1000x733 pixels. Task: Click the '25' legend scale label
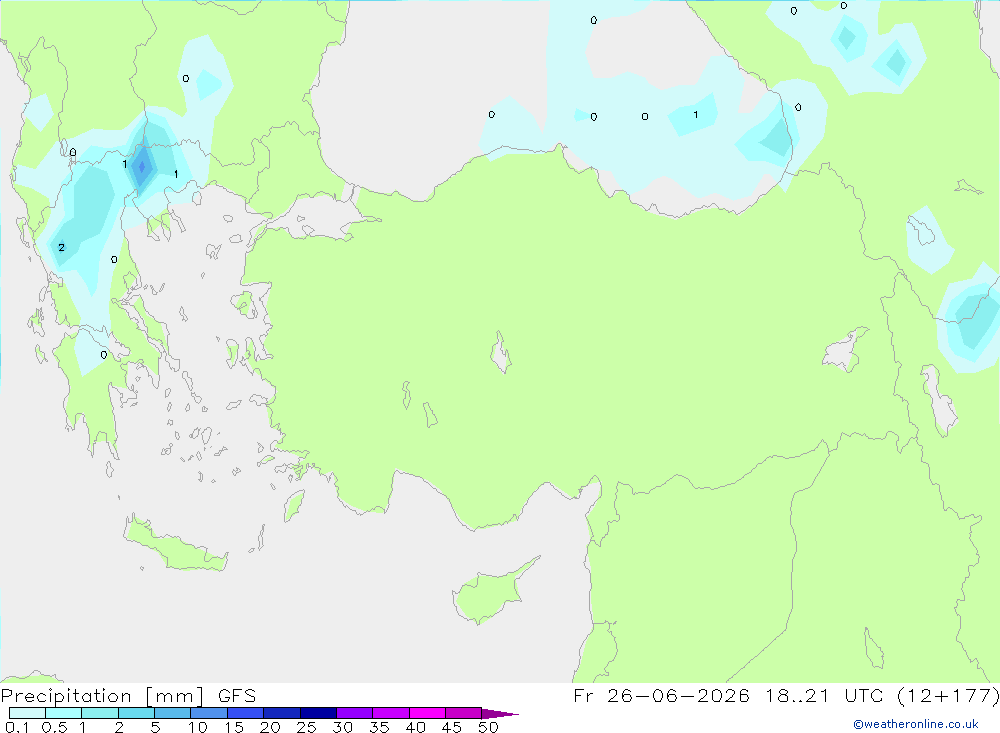306,727
